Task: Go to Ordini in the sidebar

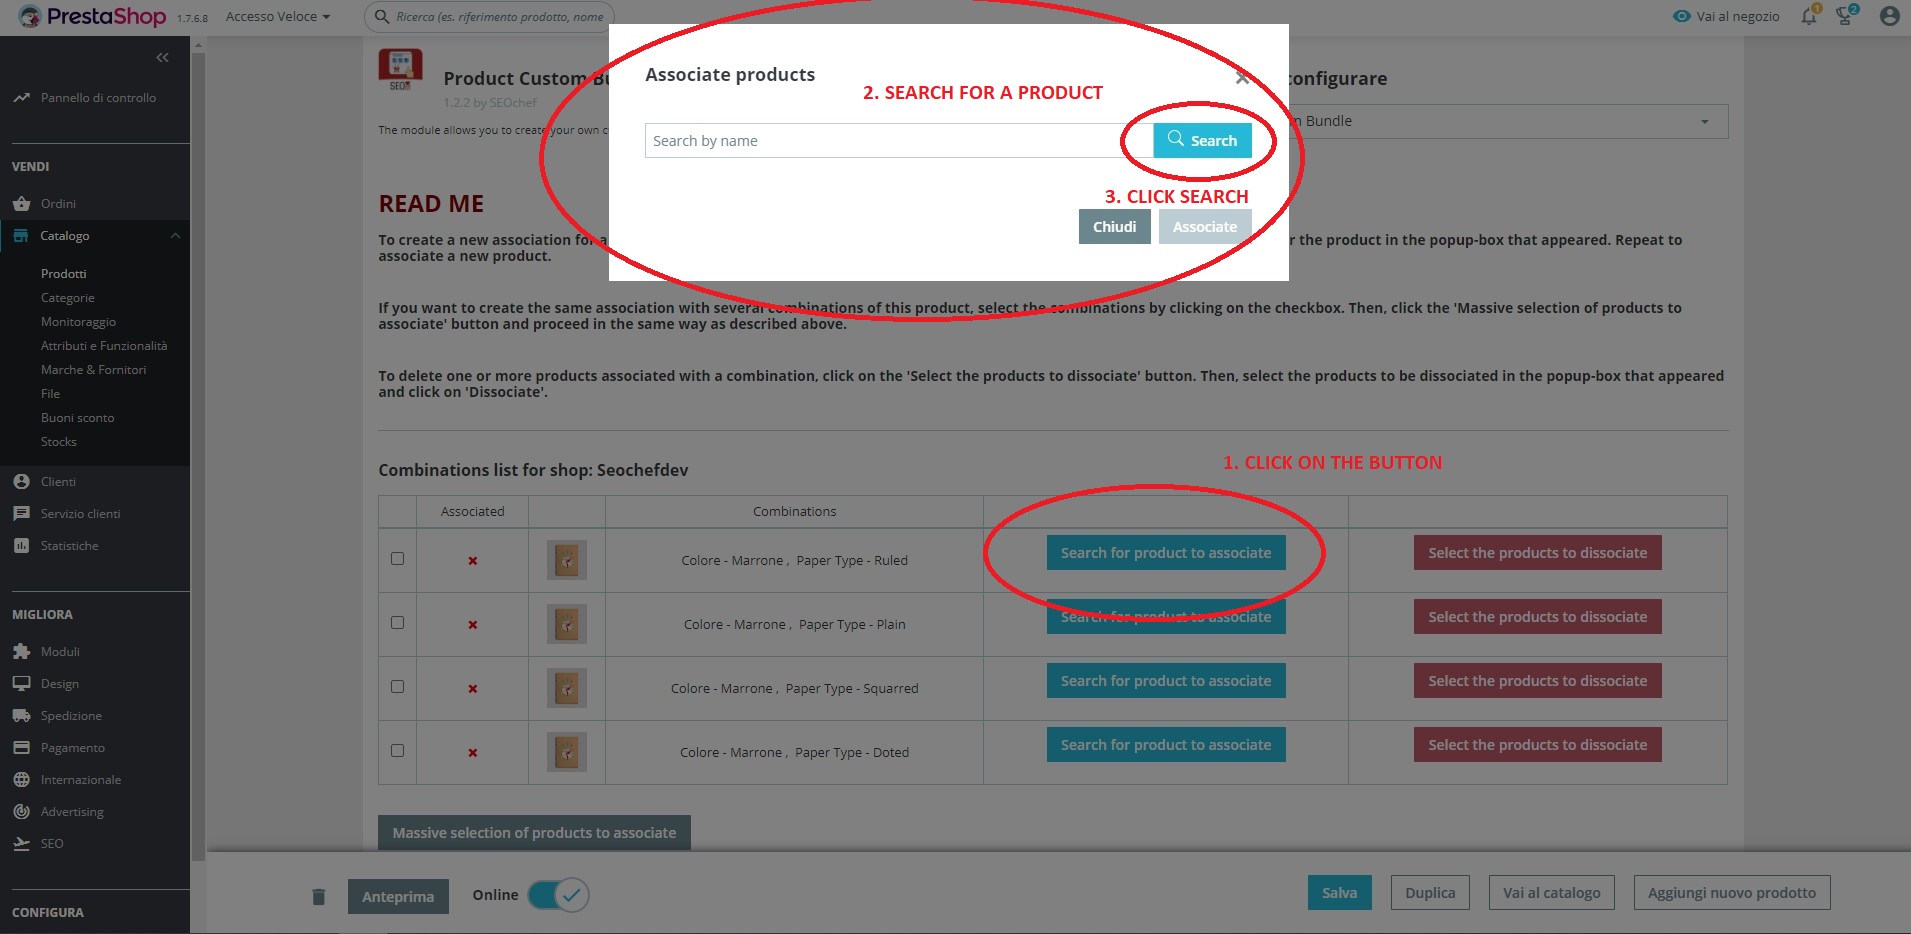Action: [x=58, y=204]
